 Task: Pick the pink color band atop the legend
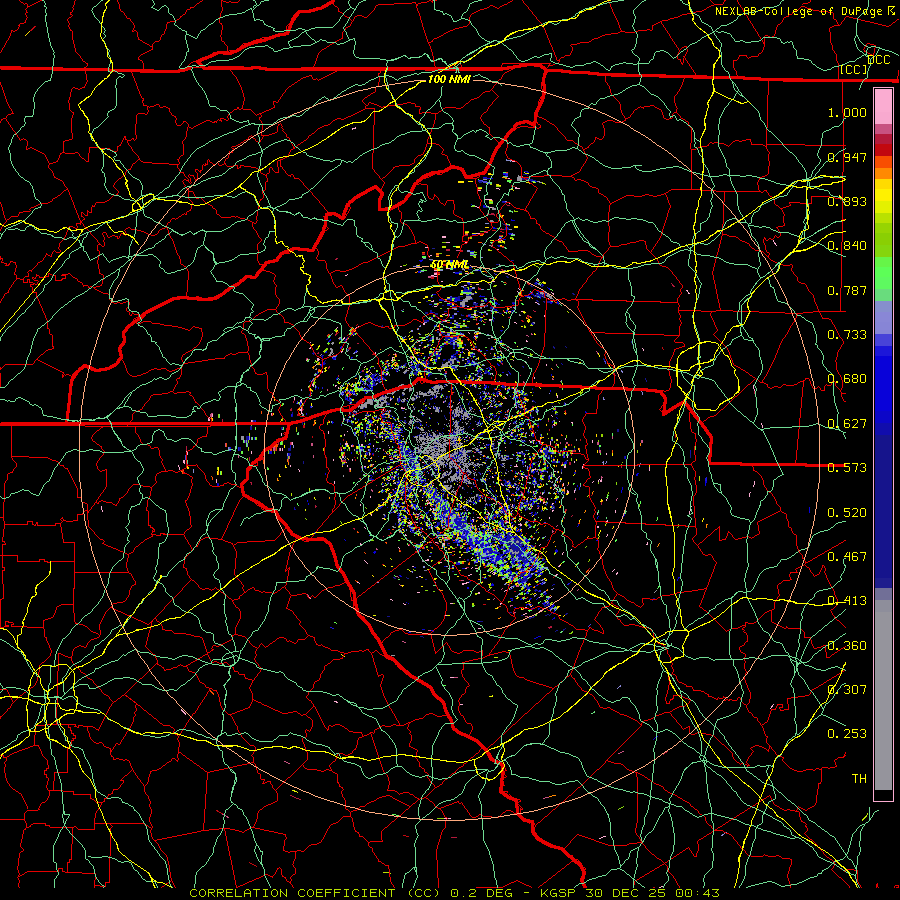pos(883,107)
